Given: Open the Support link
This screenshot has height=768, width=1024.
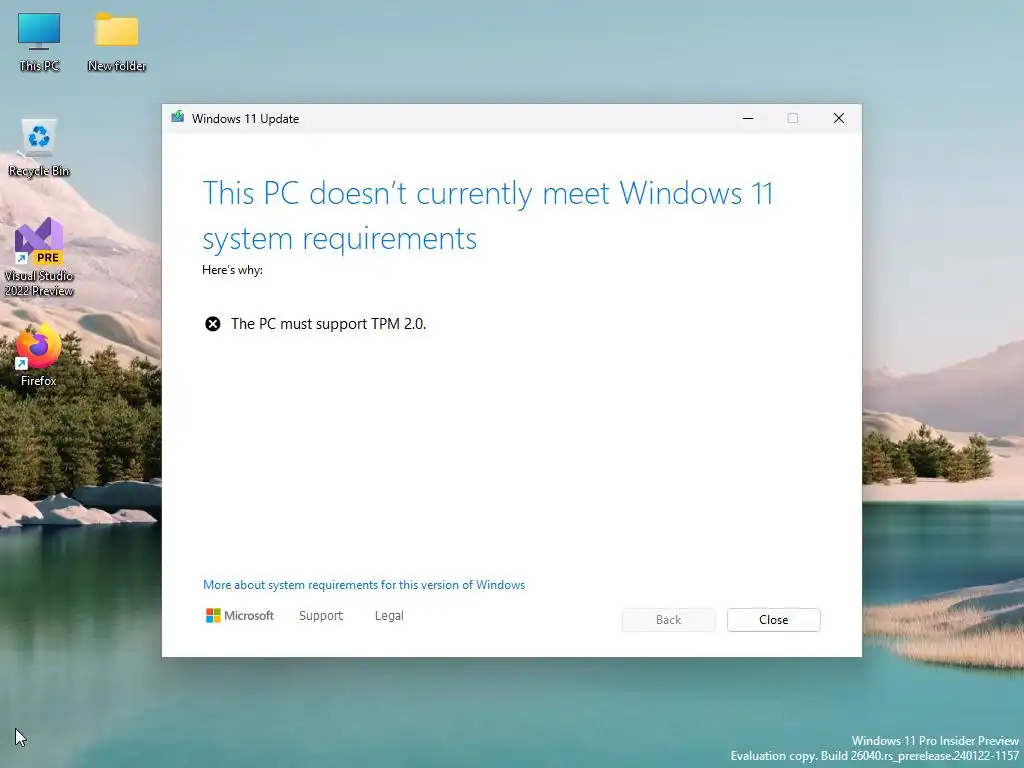Looking at the screenshot, I should [x=321, y=616].
